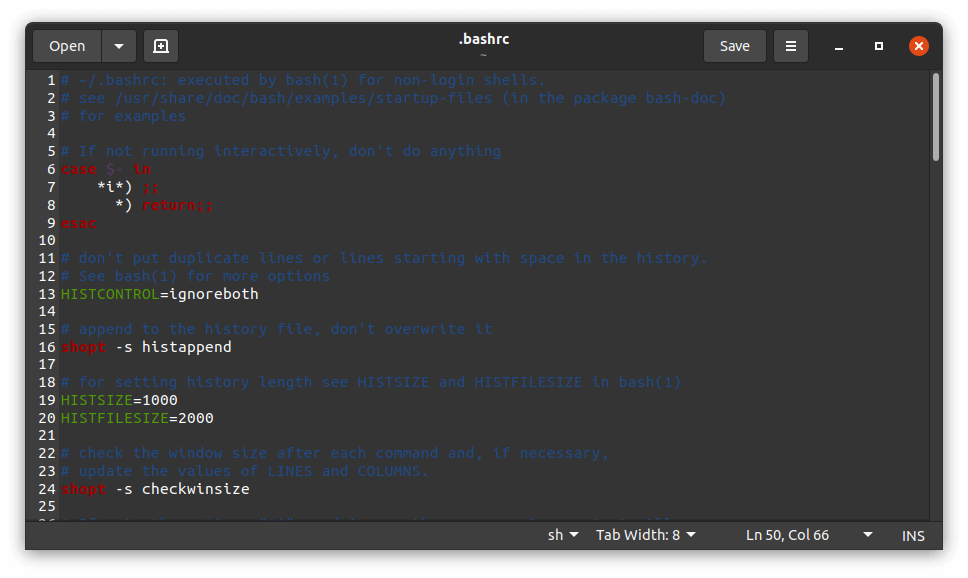
Task: Click the '.bashrc' title in the header bar
Action: (x=484, y=38)
